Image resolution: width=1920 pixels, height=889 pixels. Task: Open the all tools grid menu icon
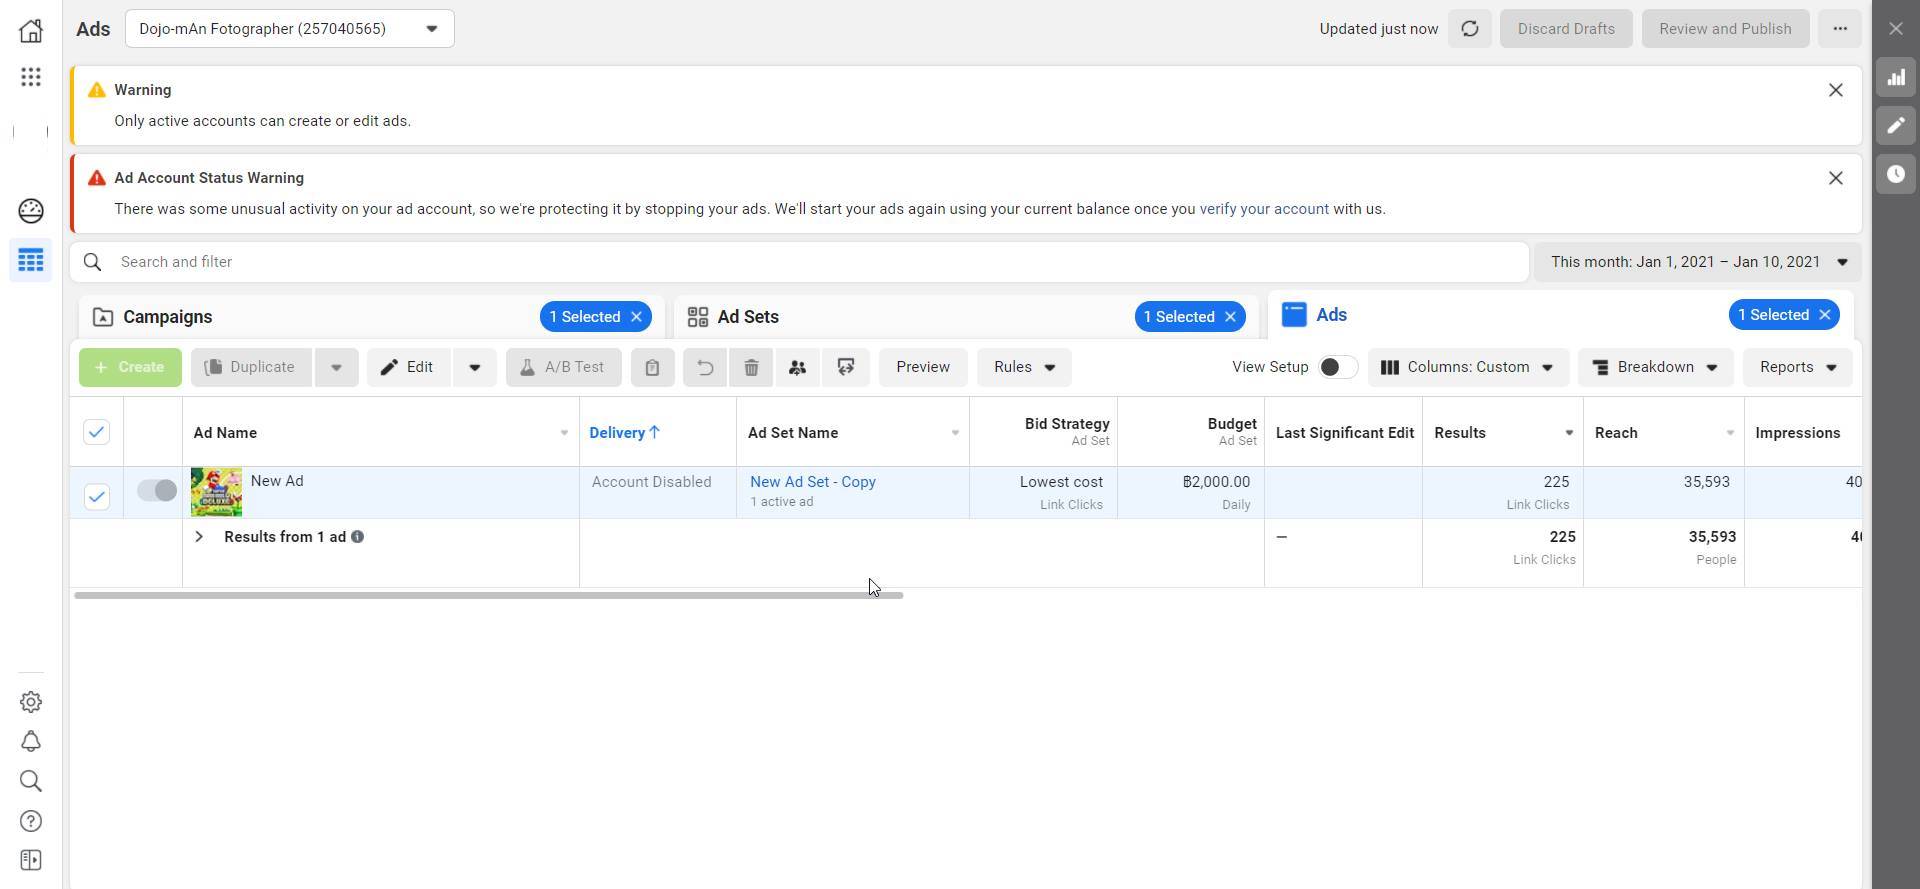[31, 77]
